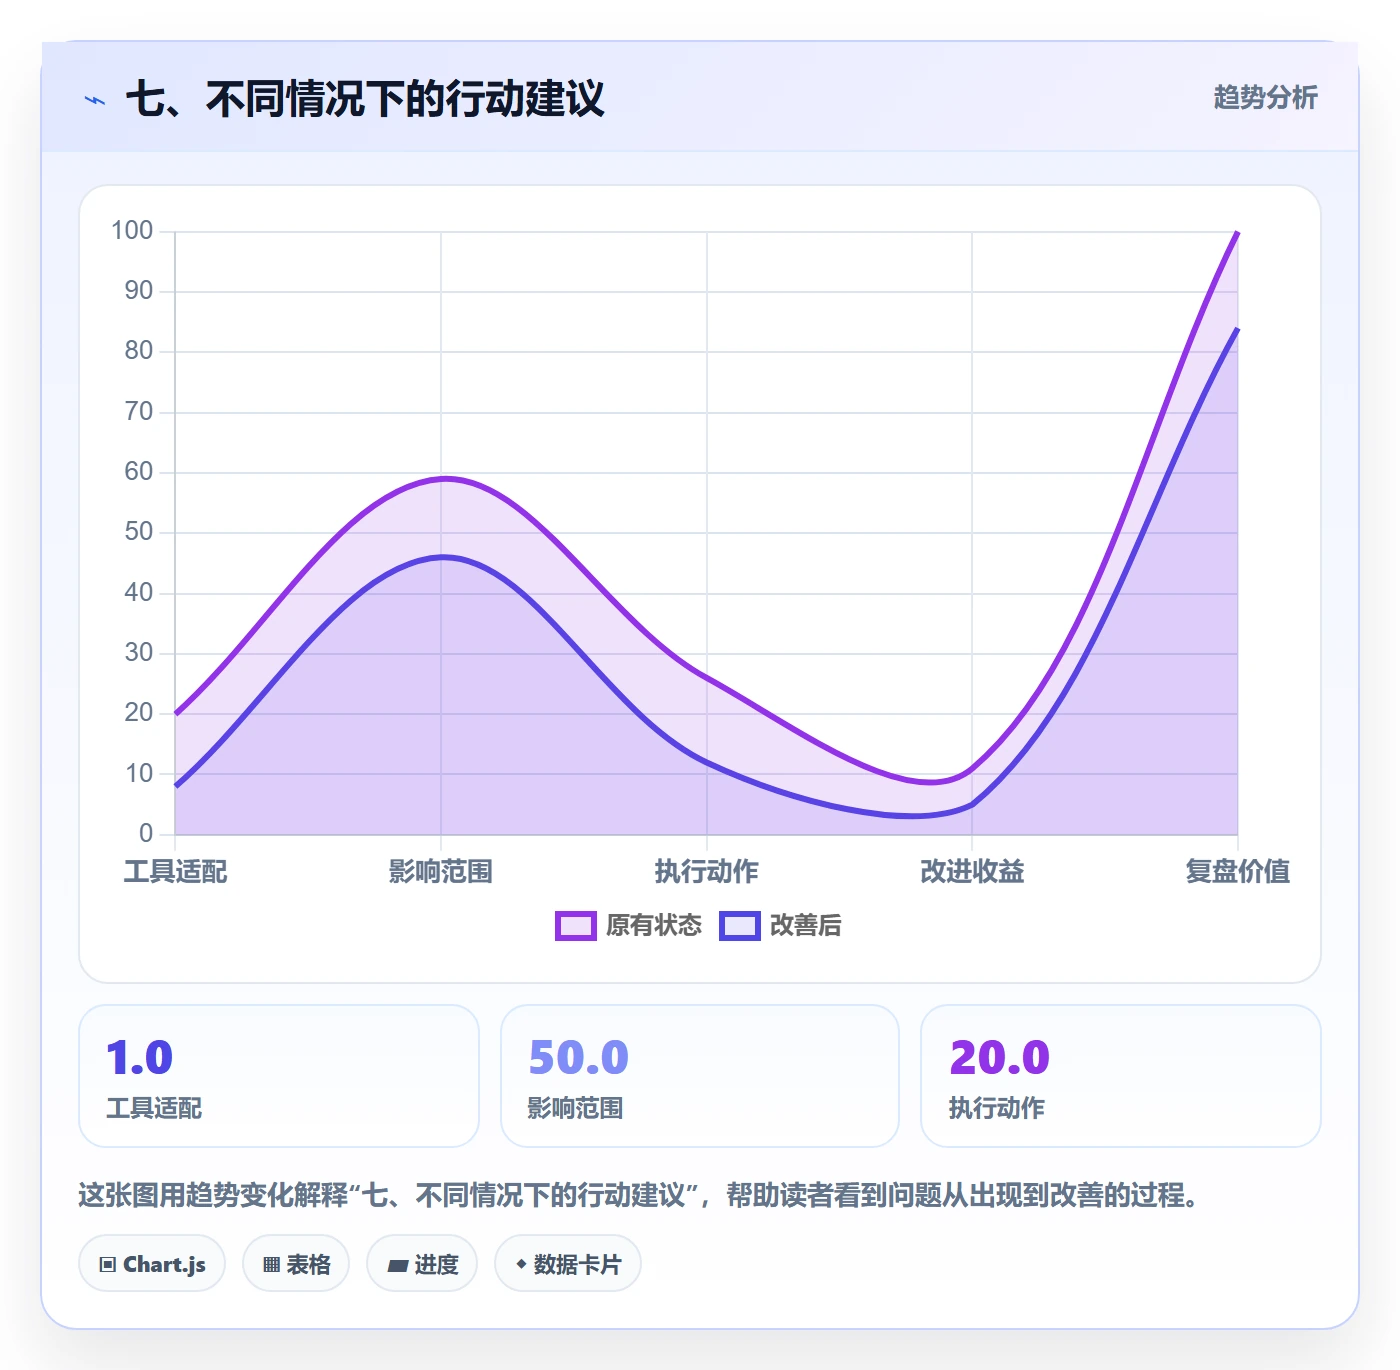Screen dimensions: 1400x1370
Task: Click the 工具适配 x-axis label
Action: tap(176, 872)
